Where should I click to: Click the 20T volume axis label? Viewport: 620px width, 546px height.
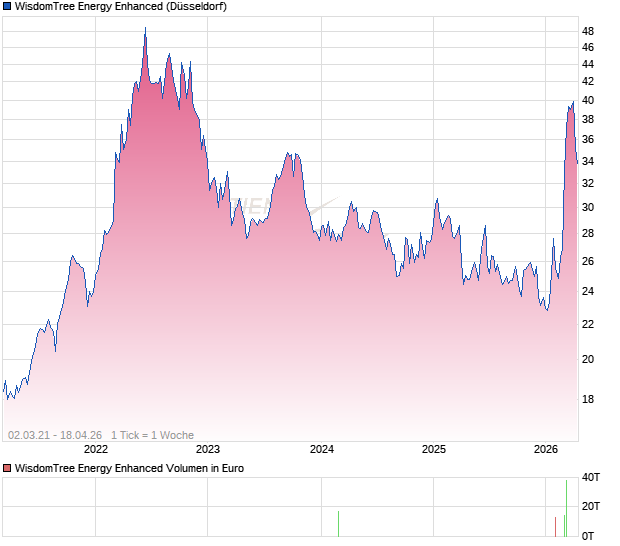point(590,506)
